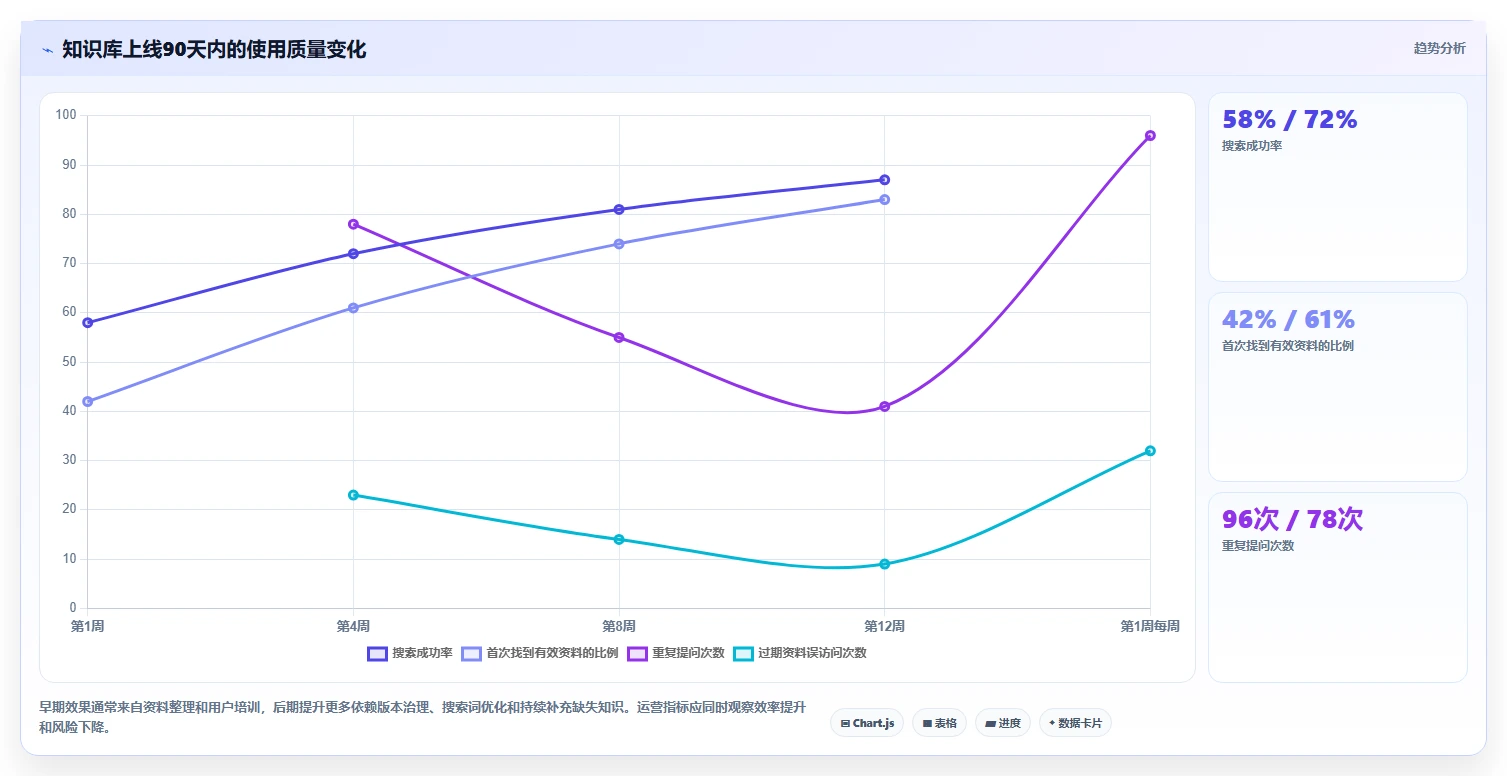Viewport: 1507px width, 776px height.
Task: Click the 60 y-axis label
Action: pos(69,312)
